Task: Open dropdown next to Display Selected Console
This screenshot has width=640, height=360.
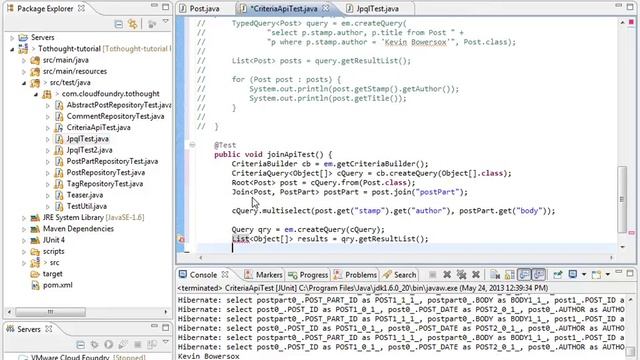Action: pyautogui.click(x=584, y=275)
